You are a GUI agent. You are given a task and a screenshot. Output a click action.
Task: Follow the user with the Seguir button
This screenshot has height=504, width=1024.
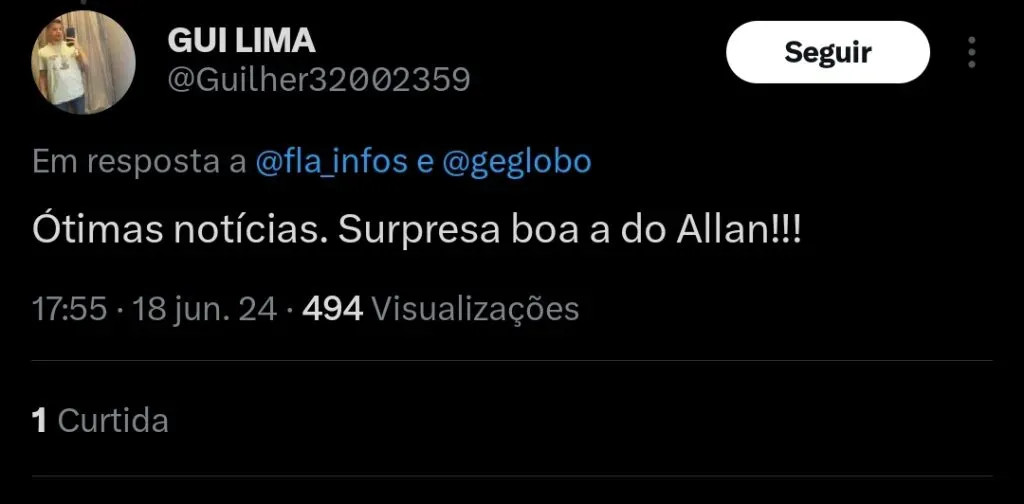(827, 52)
